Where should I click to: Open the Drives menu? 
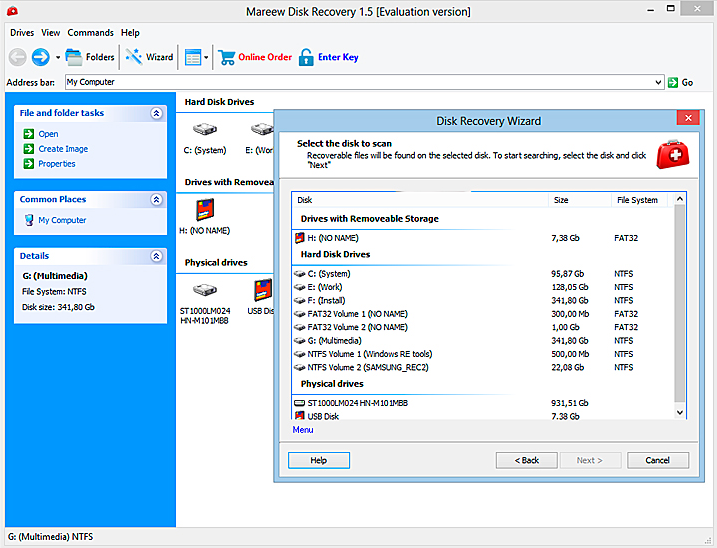22,33
